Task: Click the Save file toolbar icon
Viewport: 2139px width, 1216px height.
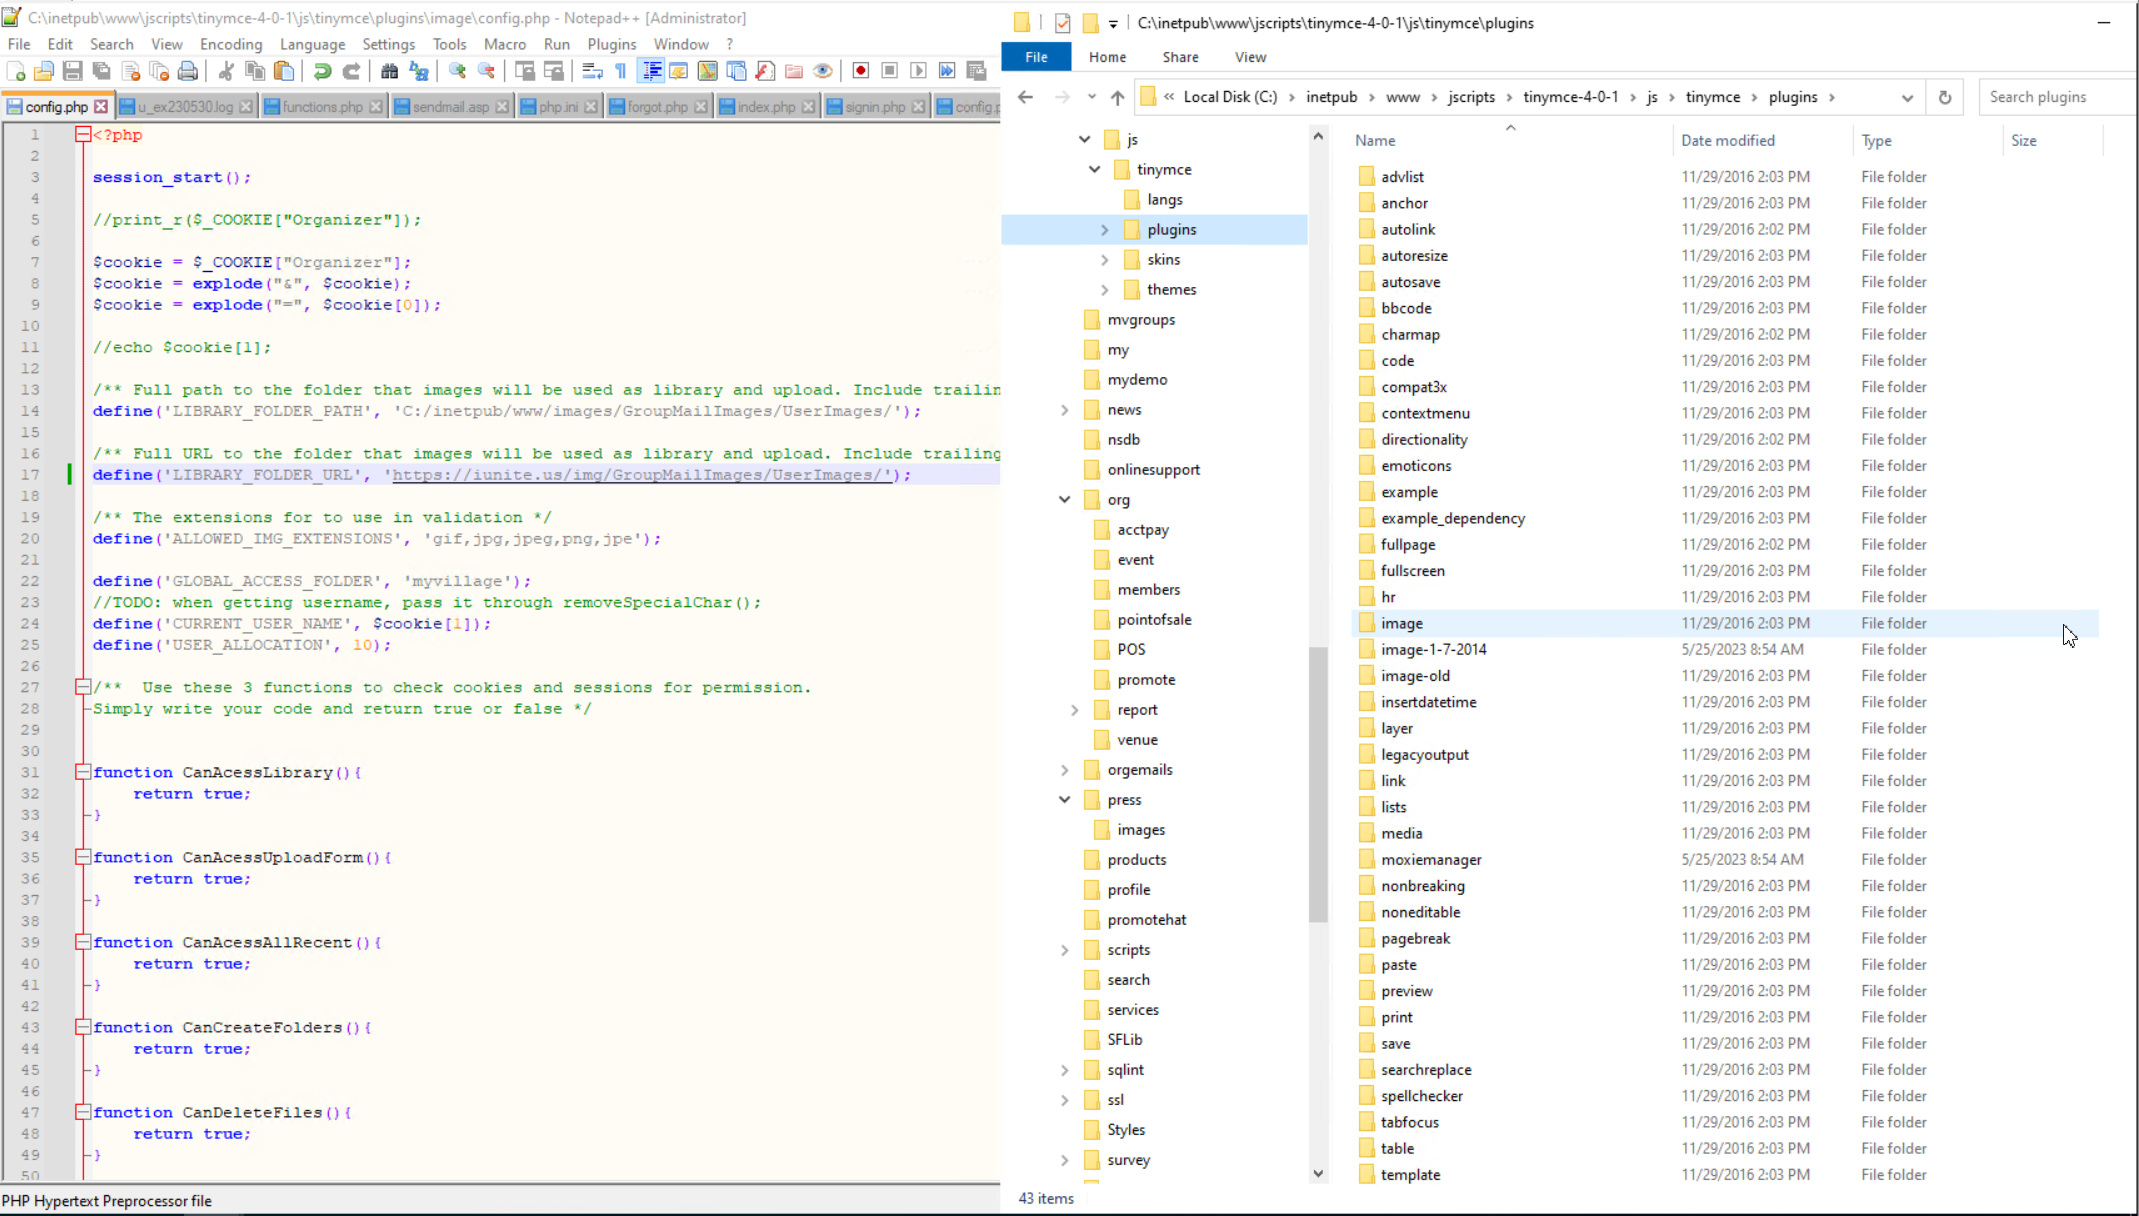Action: coord(72,71)
